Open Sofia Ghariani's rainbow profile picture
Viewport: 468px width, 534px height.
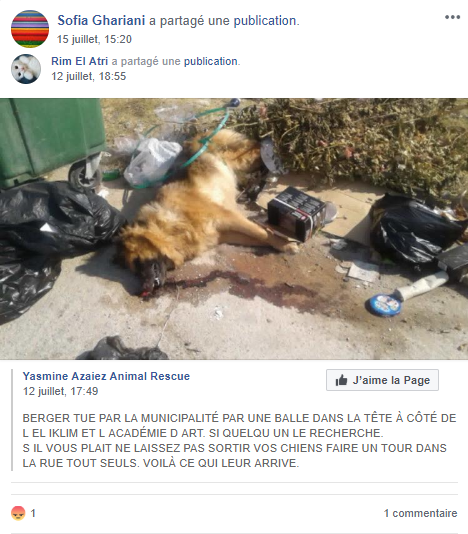coord(30,29)
